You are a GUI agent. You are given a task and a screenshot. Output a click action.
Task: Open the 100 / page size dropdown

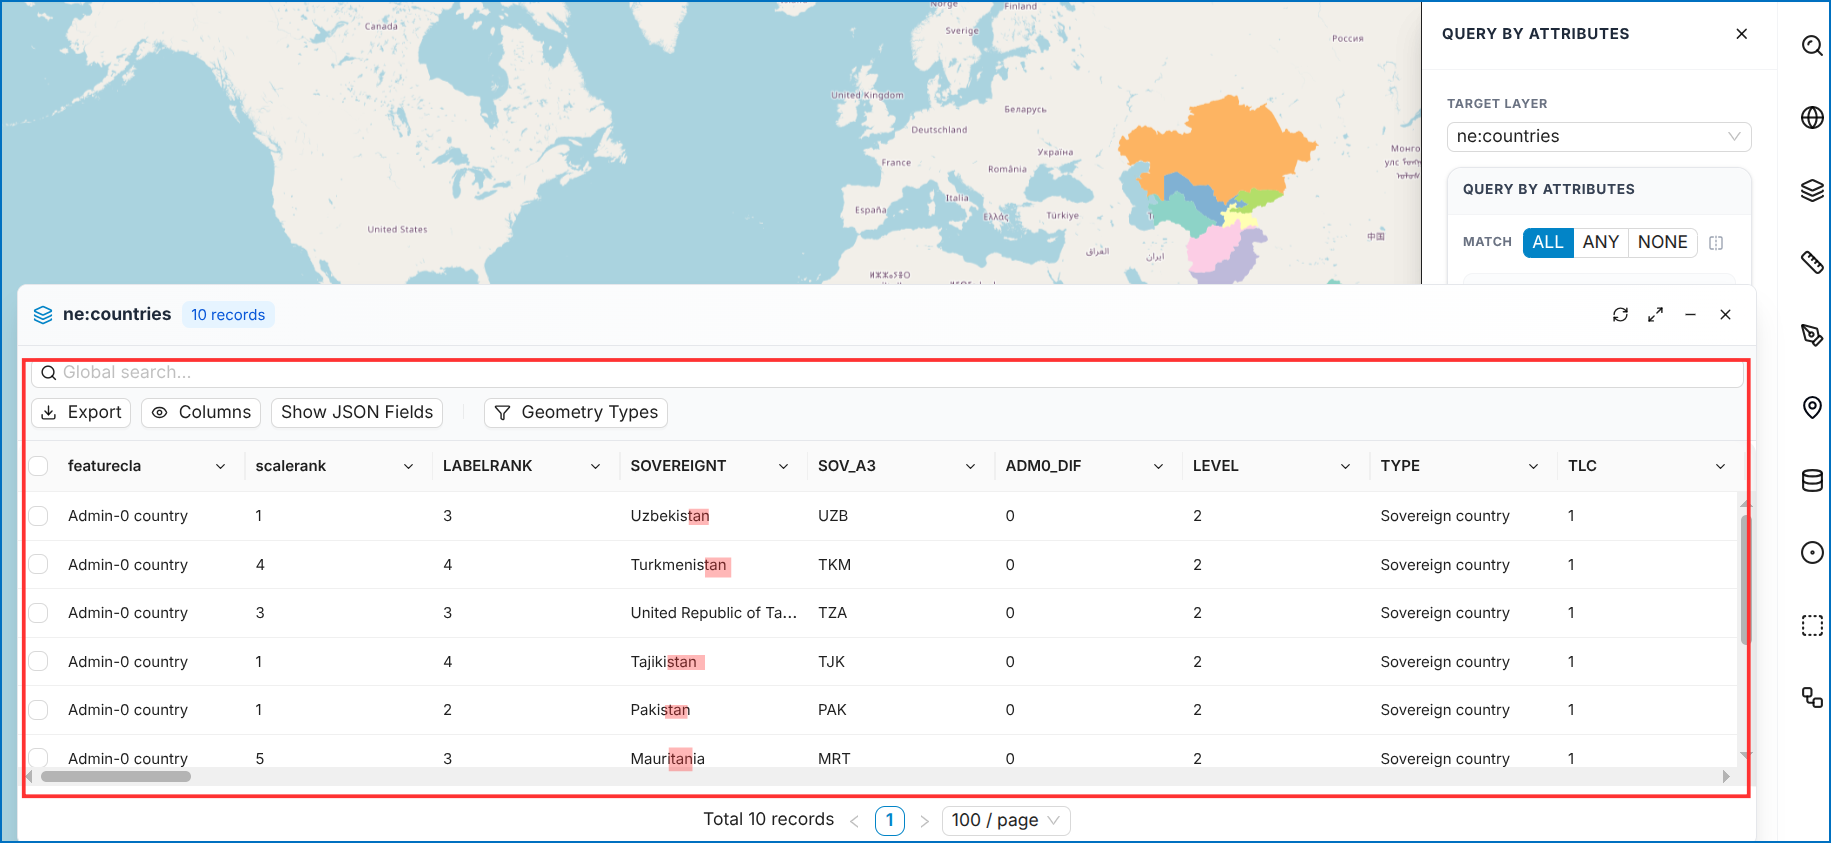click(1006, 821)
